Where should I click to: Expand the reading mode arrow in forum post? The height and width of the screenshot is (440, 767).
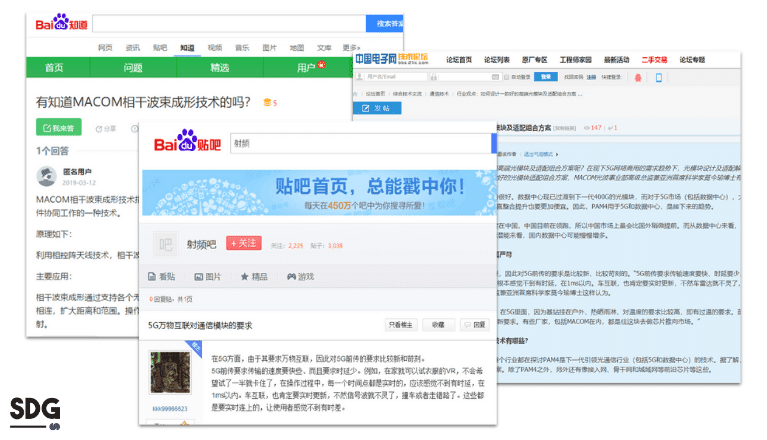557,154
